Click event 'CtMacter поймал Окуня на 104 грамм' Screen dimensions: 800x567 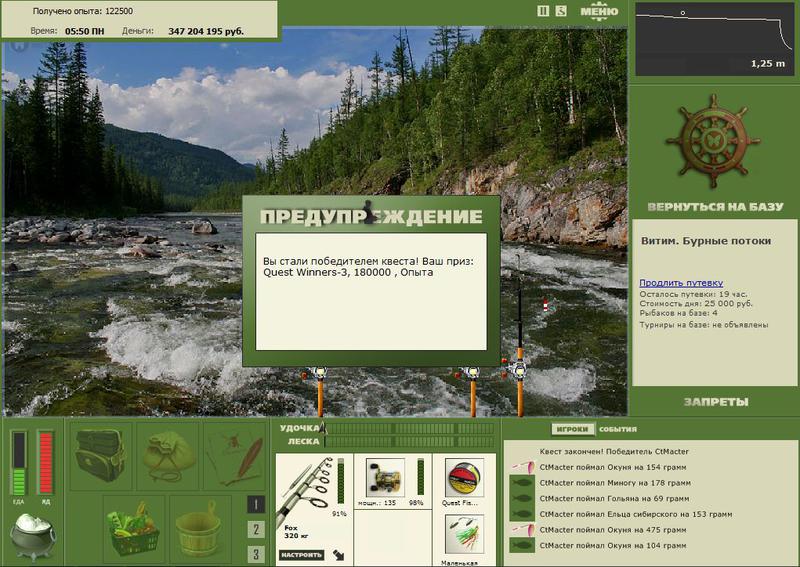coord(613,546)
